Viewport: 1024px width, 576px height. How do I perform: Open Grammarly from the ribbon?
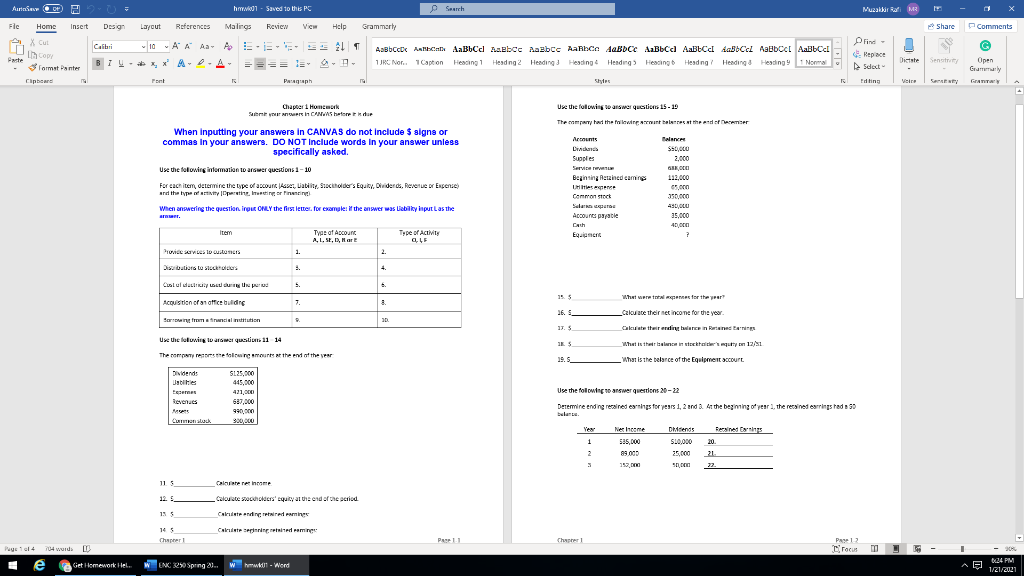click(x=985, y=55)
